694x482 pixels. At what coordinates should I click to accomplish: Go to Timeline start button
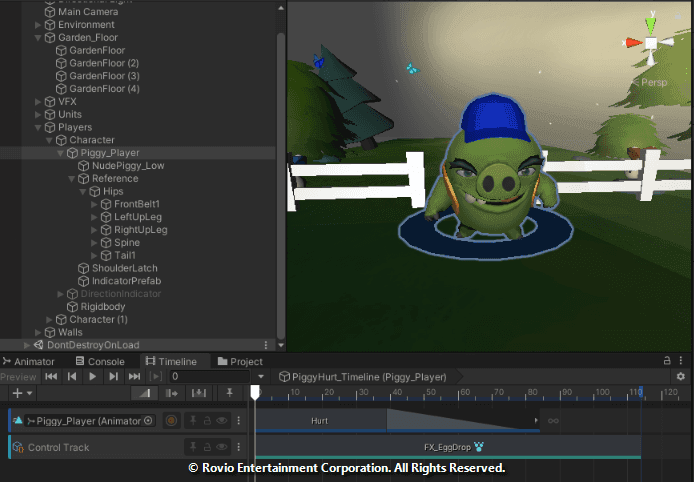[x=51, y=377]
